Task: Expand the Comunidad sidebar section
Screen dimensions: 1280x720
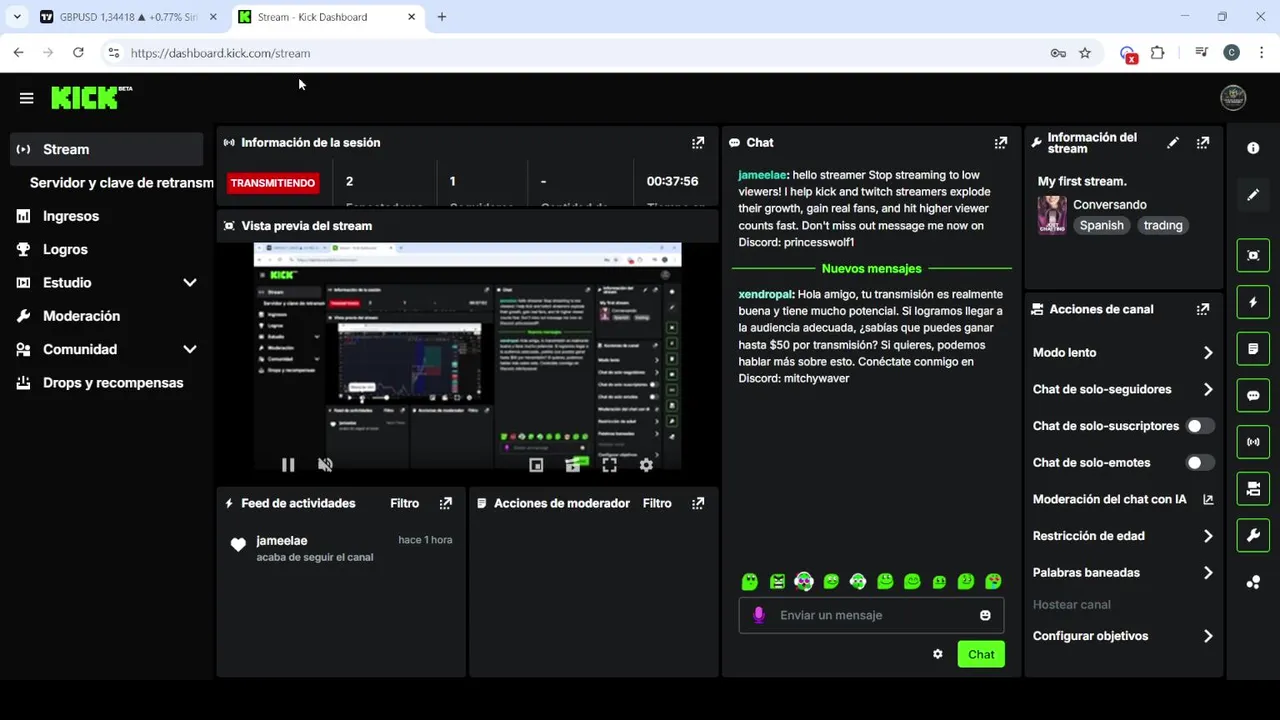Action: [x=190, y=349]
